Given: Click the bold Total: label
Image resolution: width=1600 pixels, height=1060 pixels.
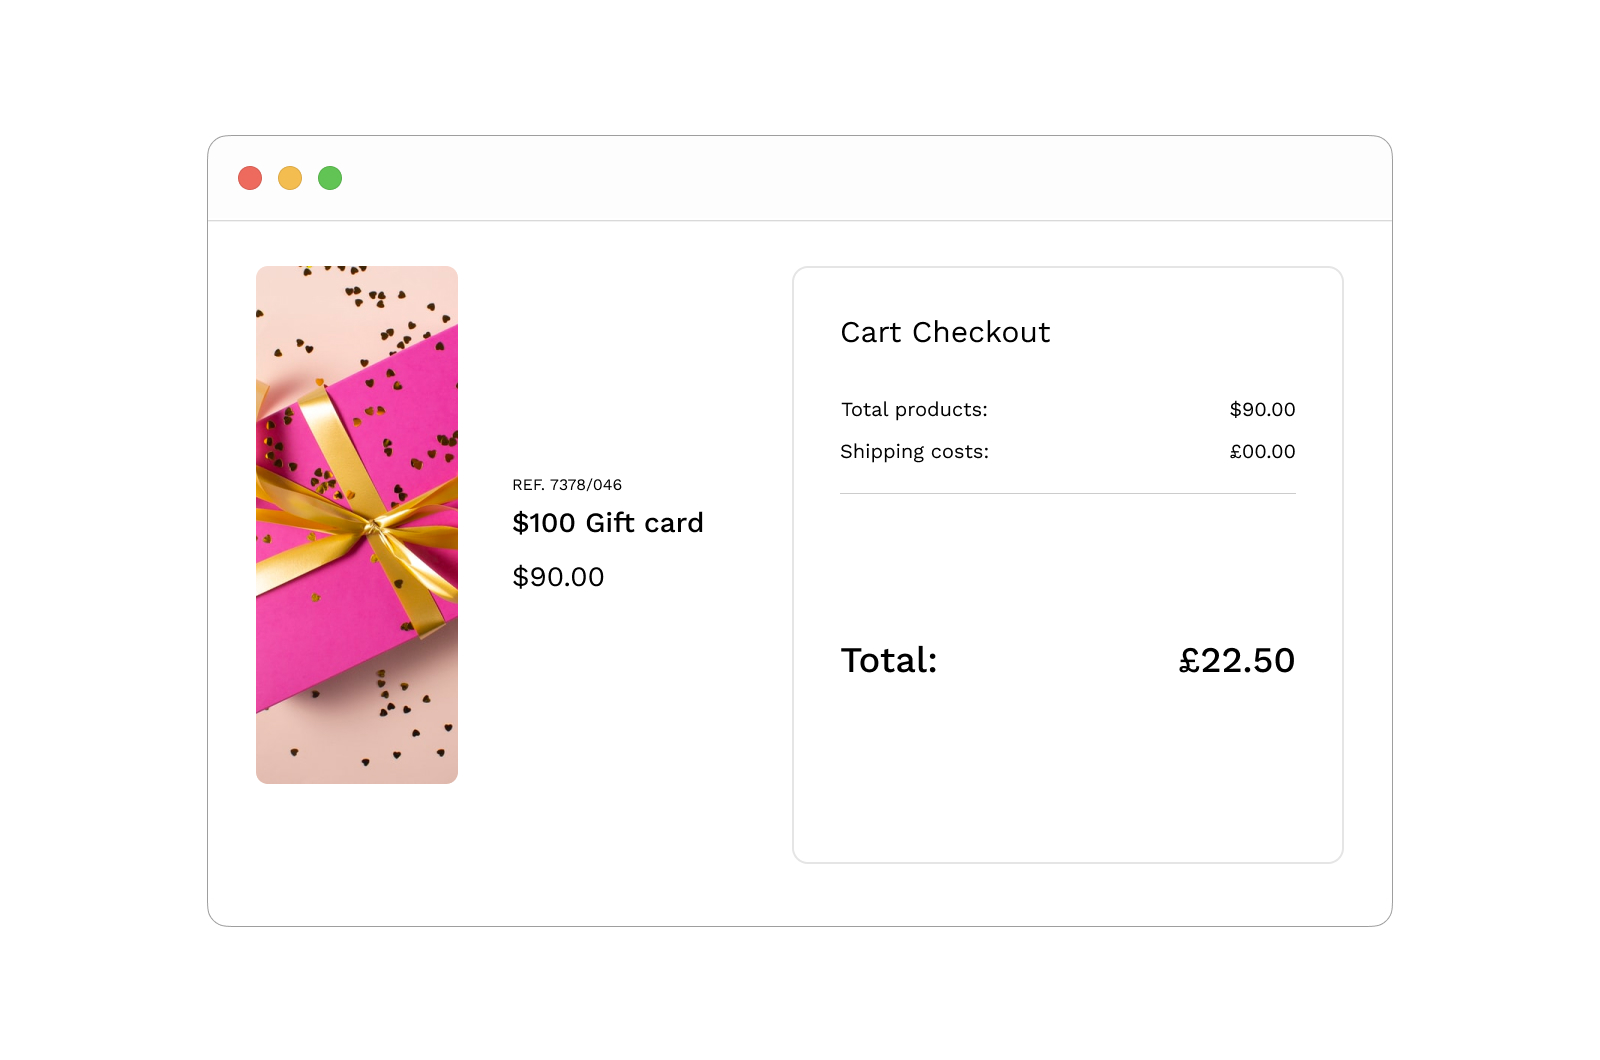Looking at the screenshot, I should pyautogui.click(x=889, y=660).
